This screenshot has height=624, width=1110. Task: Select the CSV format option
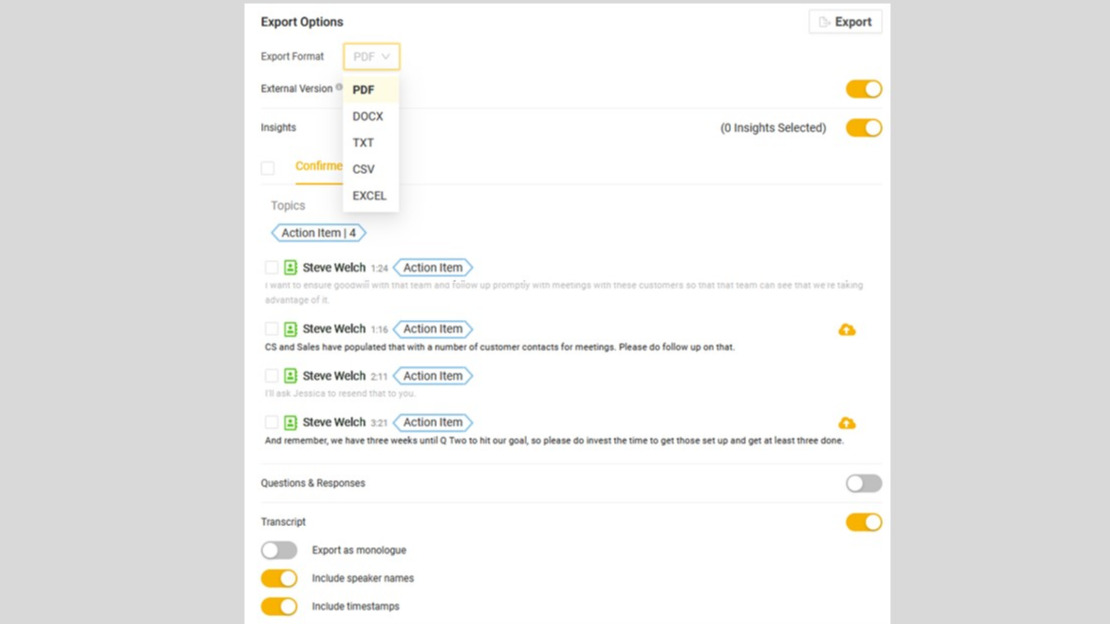[x=364, y=169]
